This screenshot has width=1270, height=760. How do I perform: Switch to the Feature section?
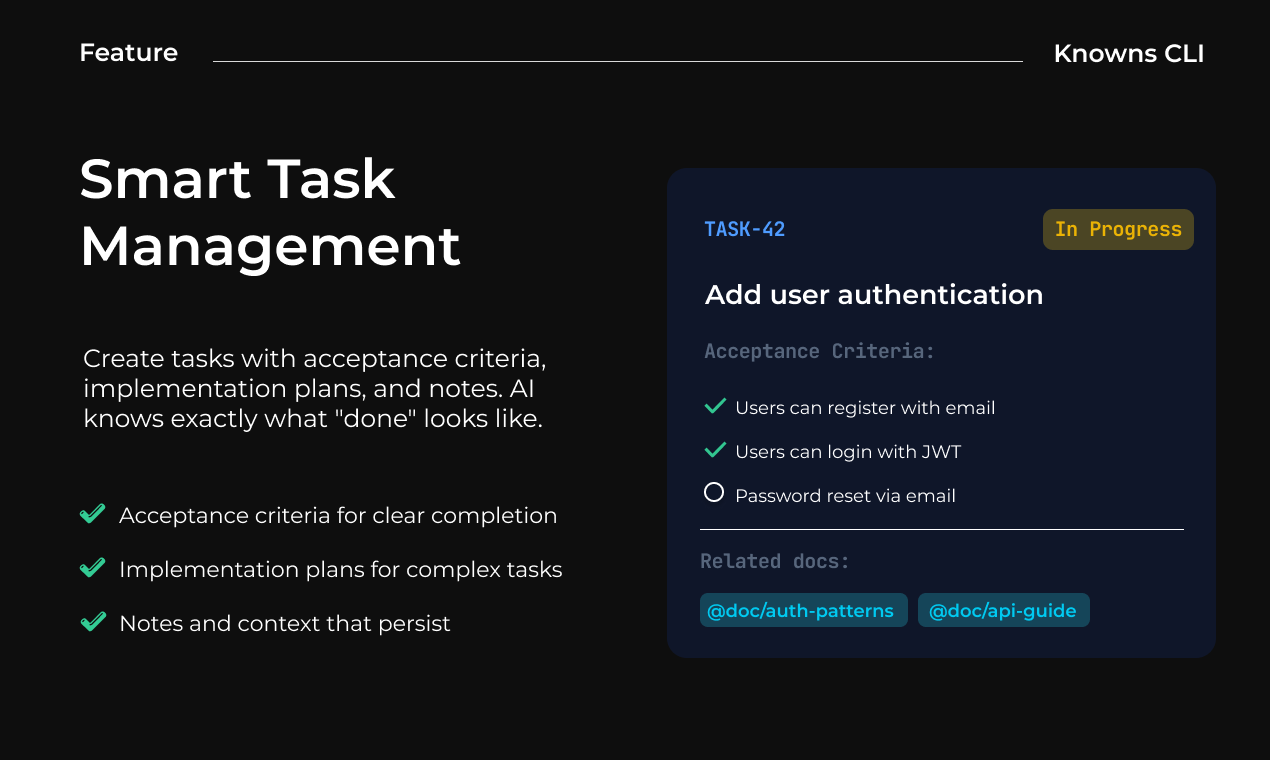[x=128, y=52]
